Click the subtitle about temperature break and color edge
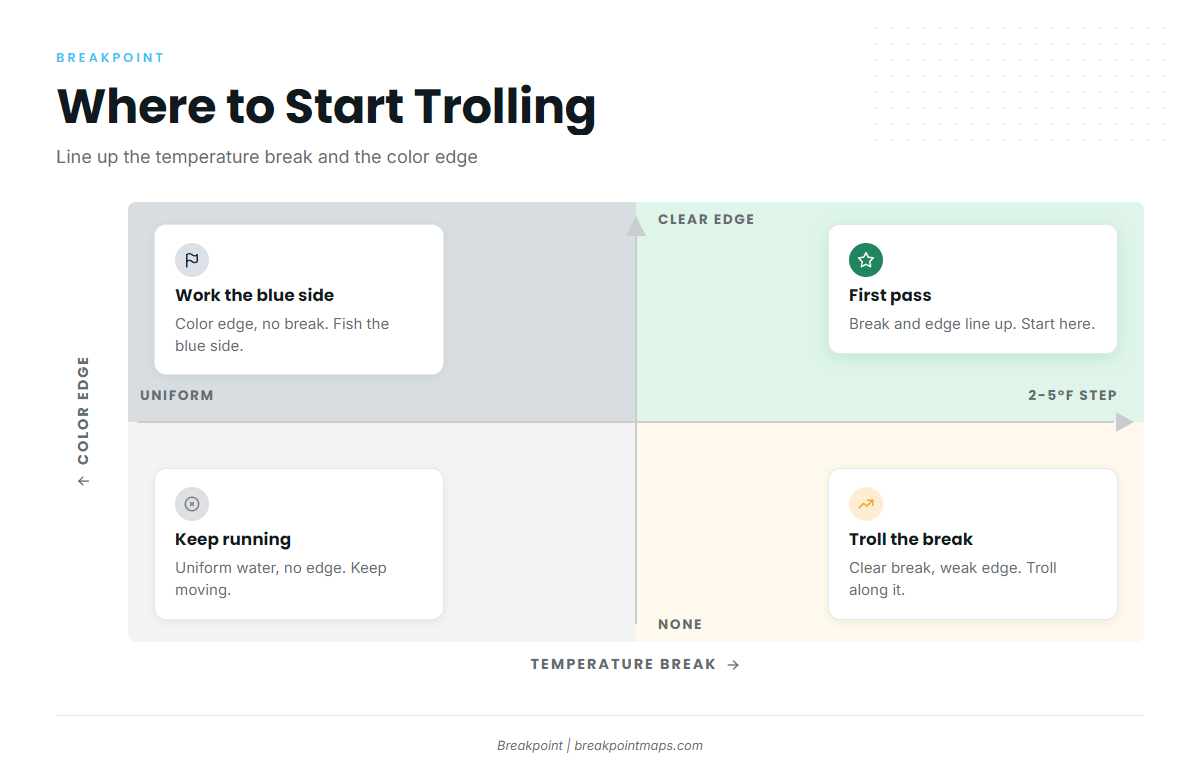 (x=267, y=157)
